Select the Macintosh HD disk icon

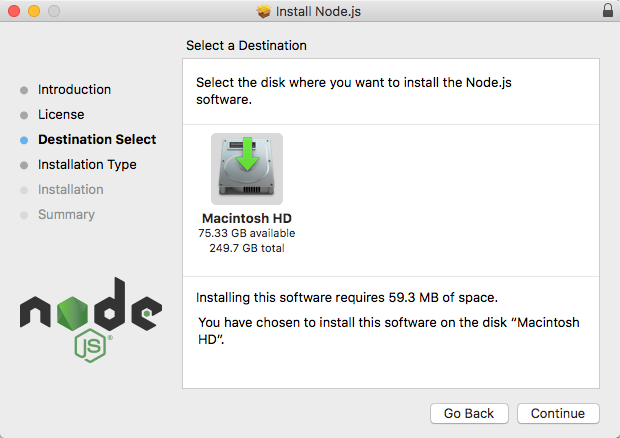(247, 169)
